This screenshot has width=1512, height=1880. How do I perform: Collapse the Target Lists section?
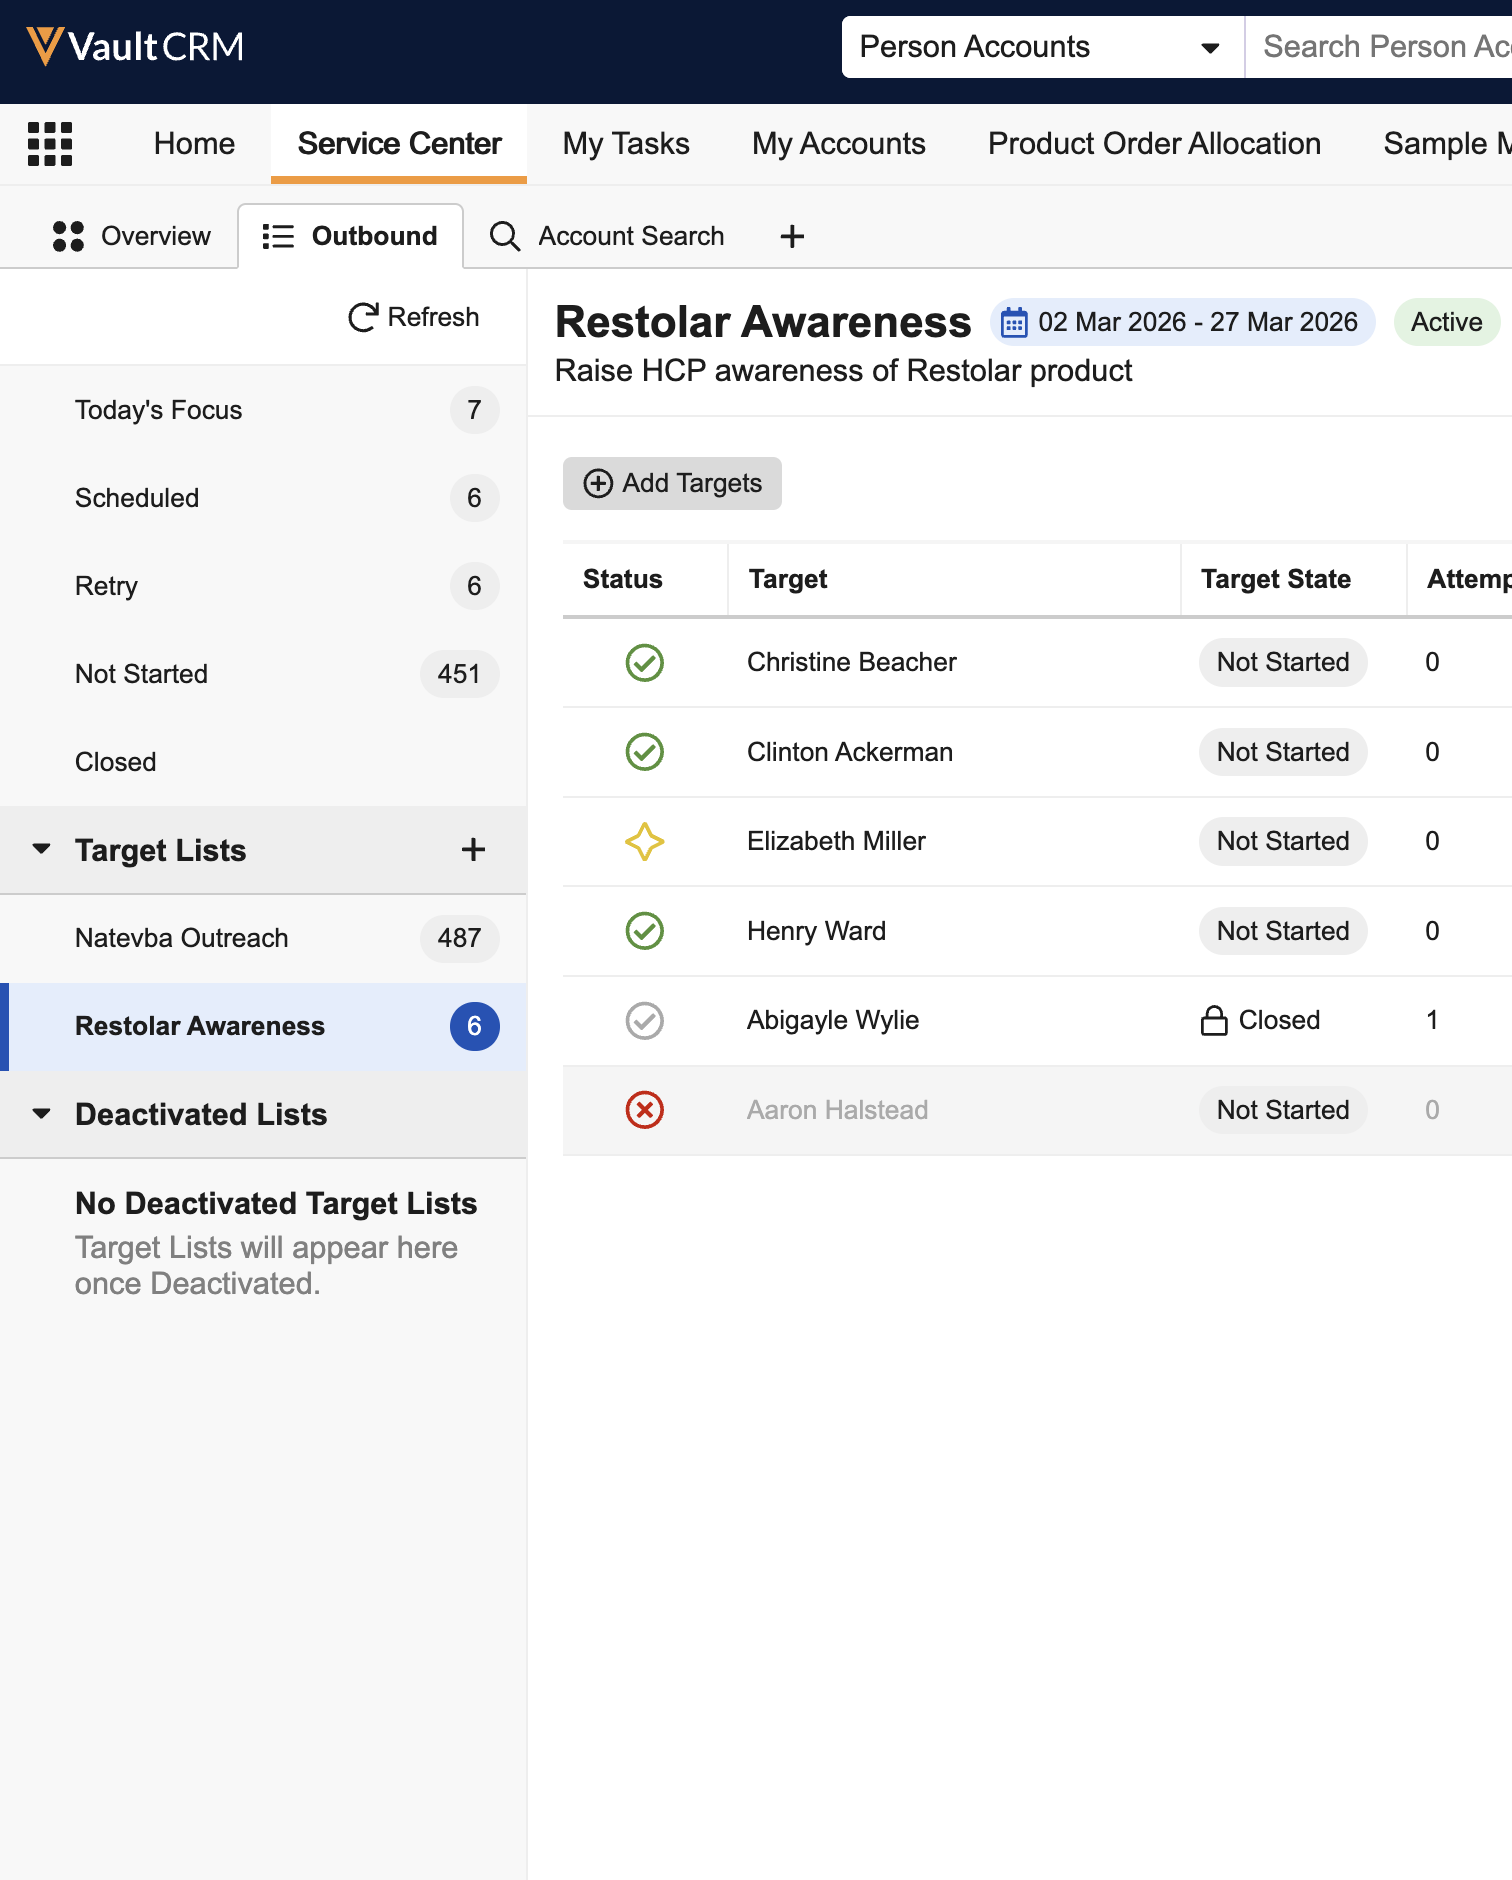42,850
